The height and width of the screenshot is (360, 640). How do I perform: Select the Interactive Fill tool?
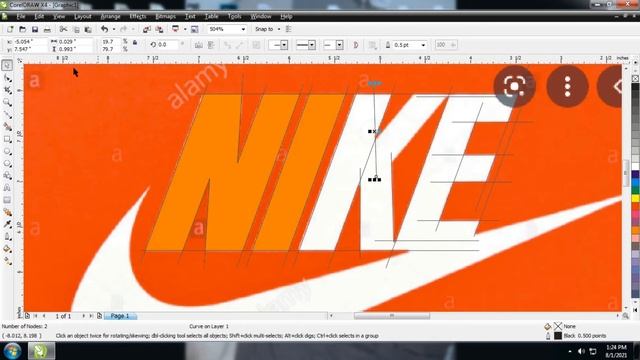7,261
